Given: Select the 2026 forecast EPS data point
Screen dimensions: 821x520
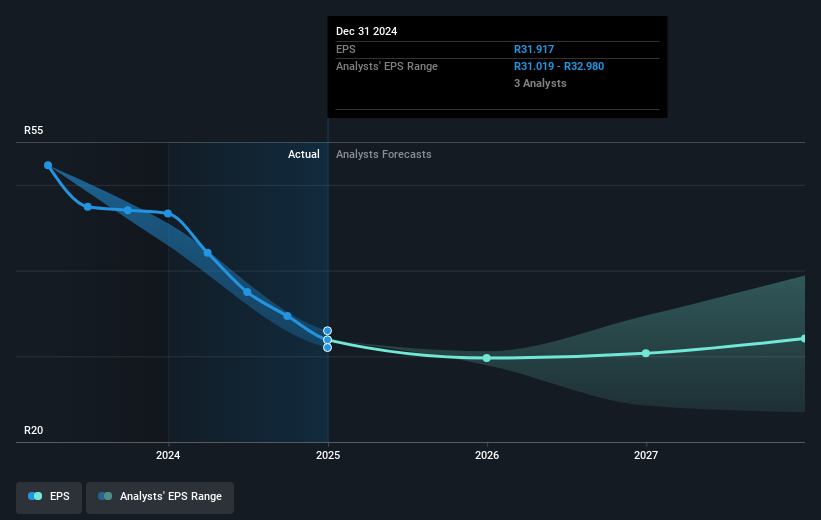Looking at the screenshot, I should 487,358.
